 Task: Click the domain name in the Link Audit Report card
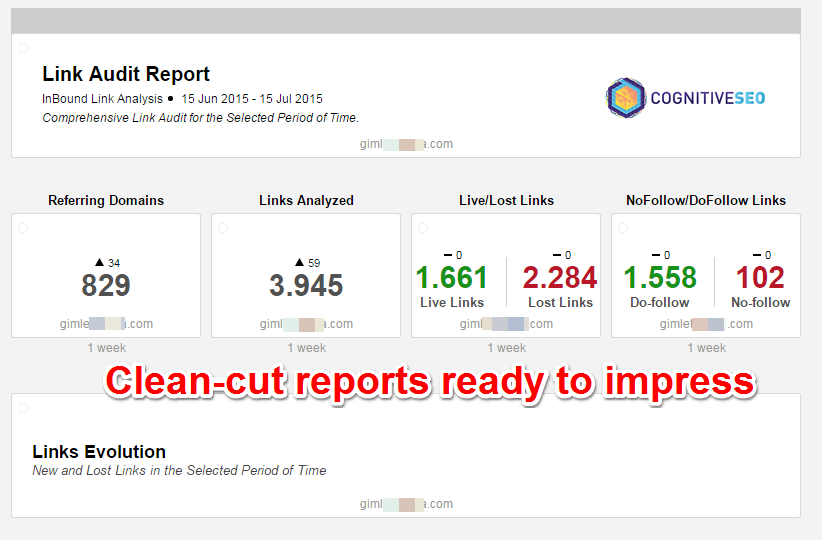click(x=406, y=144)
